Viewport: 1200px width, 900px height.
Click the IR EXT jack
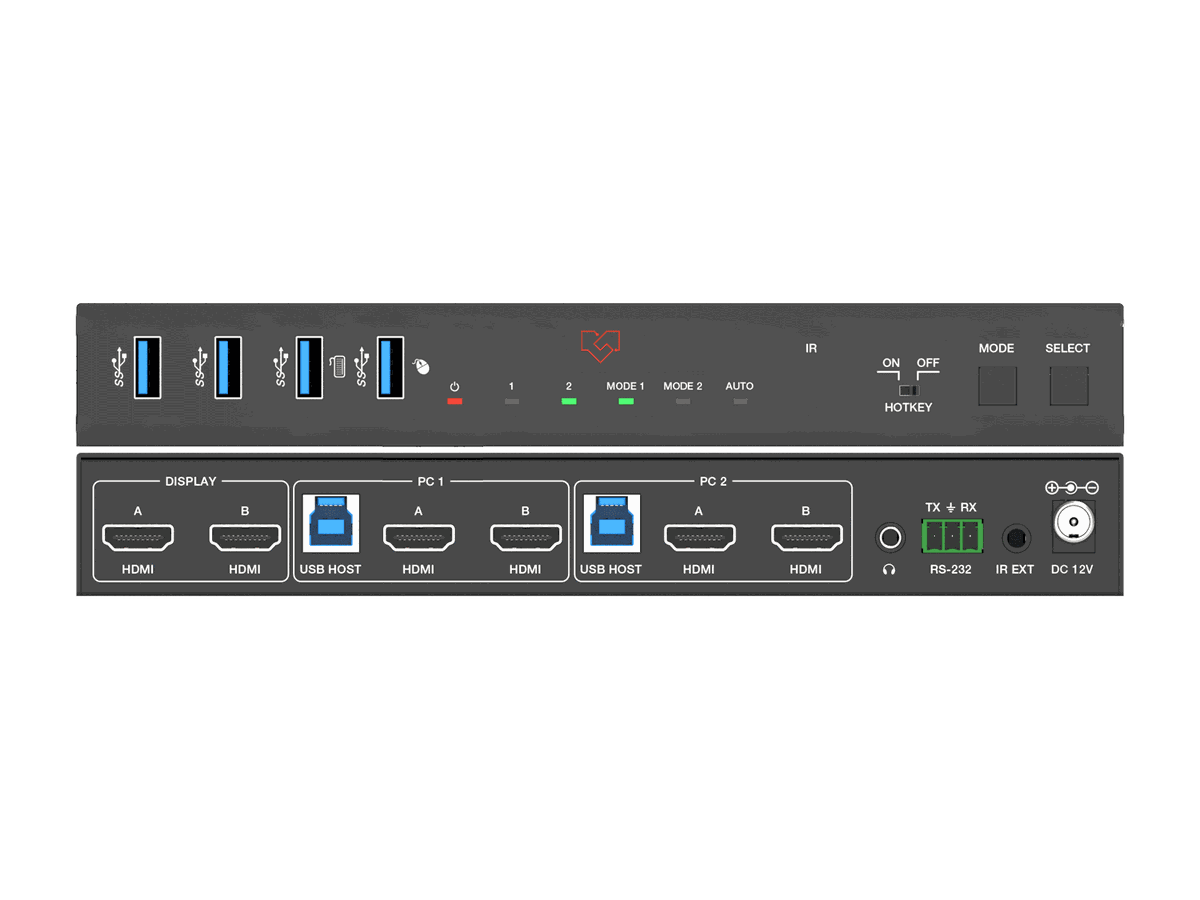click(1016, 538)
